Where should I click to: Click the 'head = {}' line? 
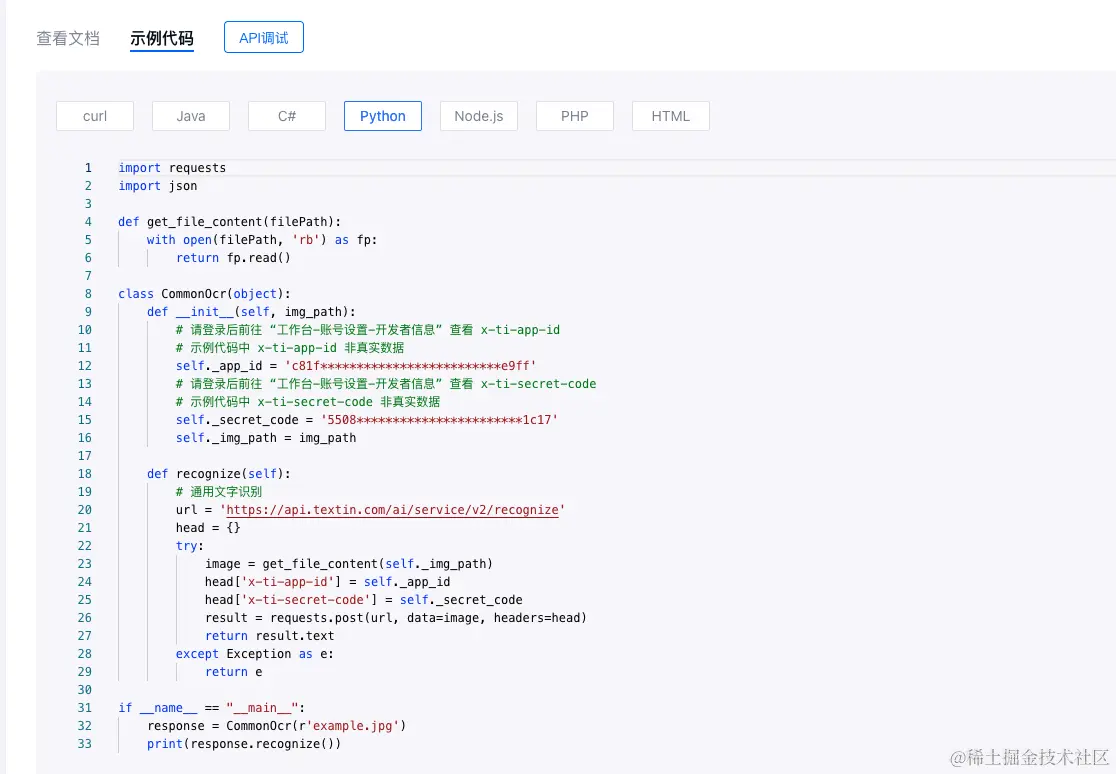point(209,528)
